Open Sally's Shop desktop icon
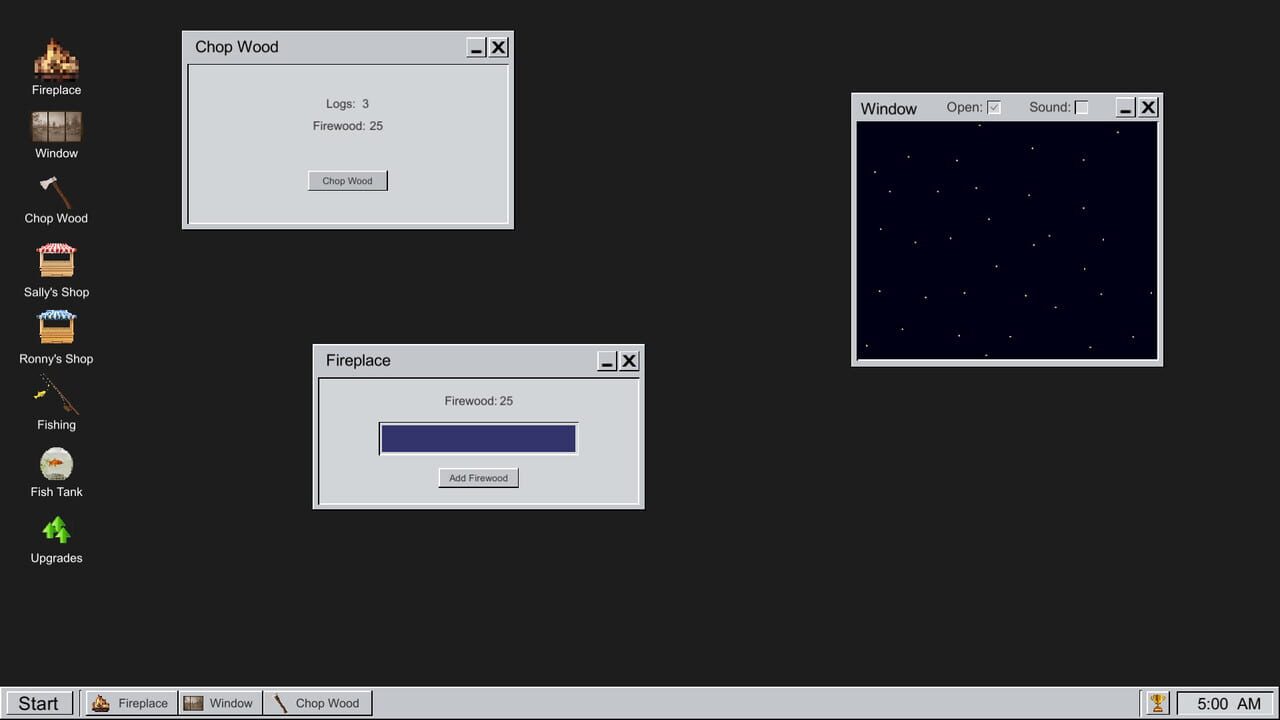Image resolution: width=1280 pixels, height=720 pixels. (56, 261)
